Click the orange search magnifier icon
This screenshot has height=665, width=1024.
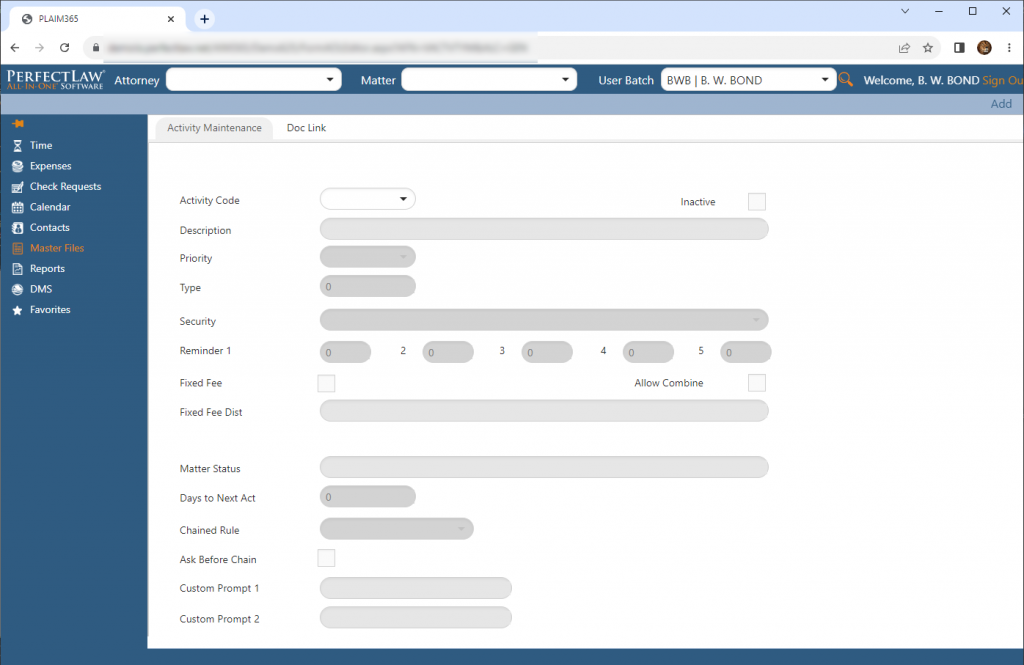pyautogui.click(x=846, y=80)
